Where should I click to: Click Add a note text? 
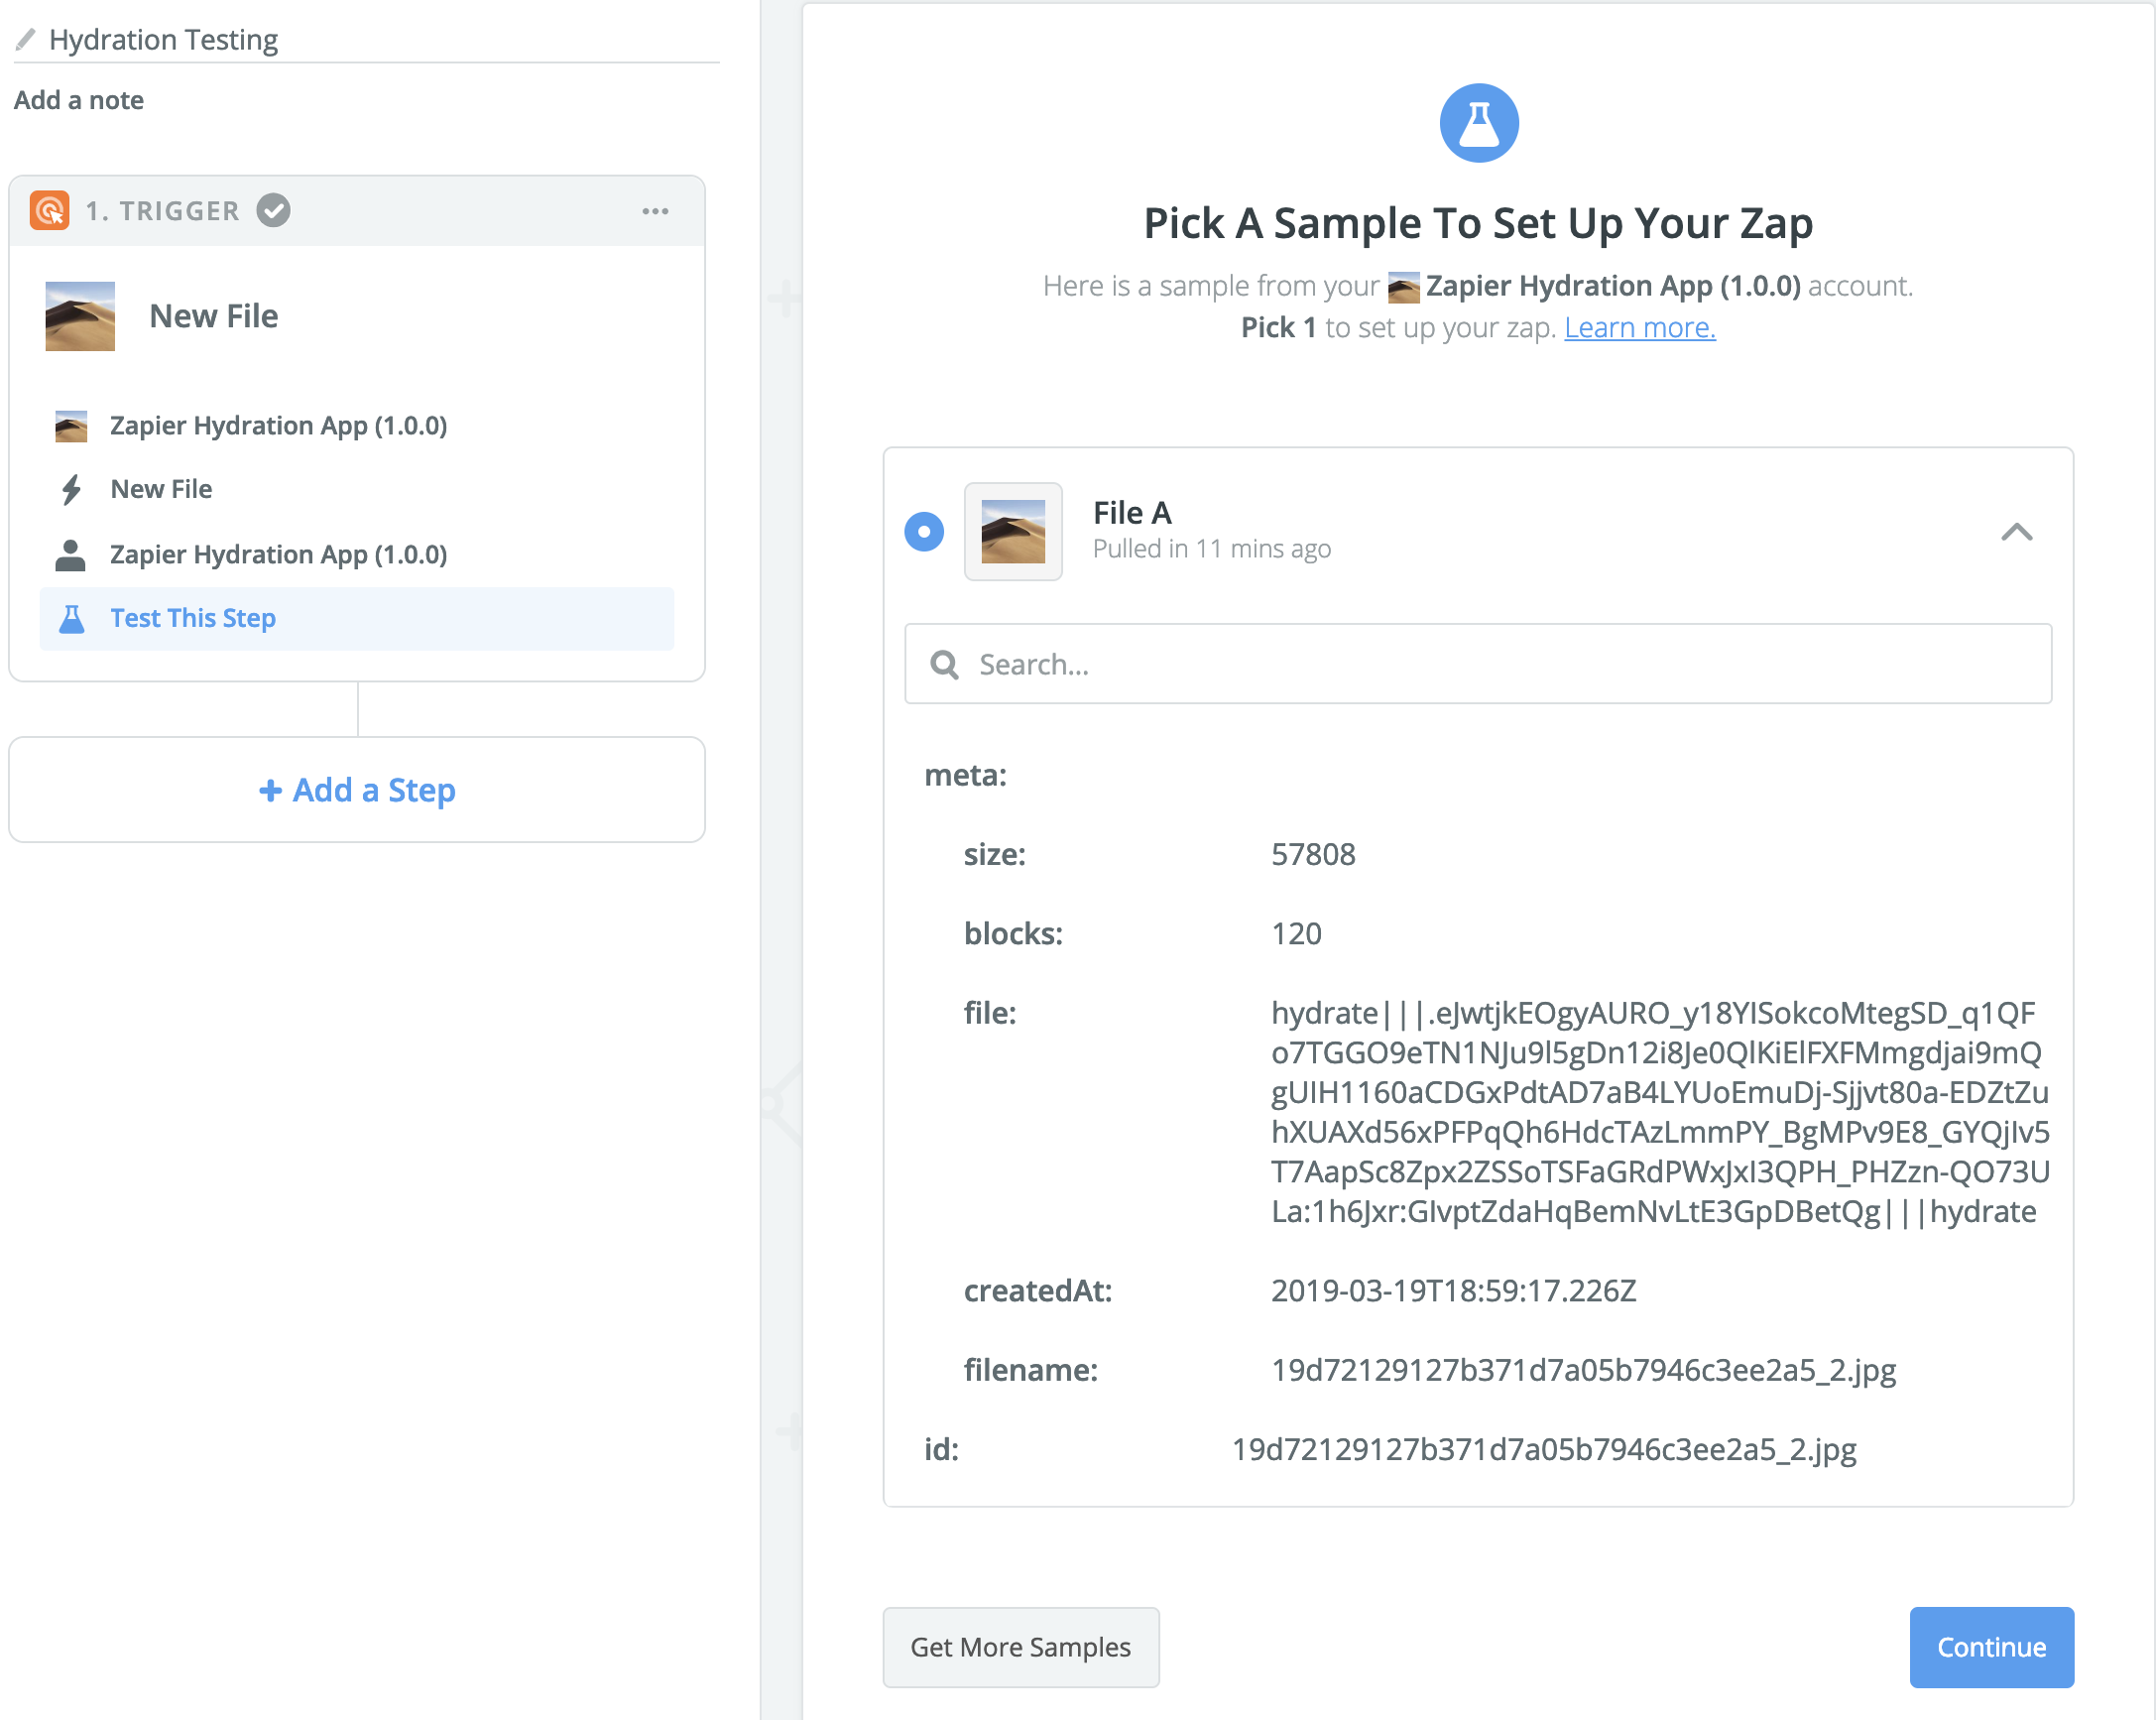point(79,100)
